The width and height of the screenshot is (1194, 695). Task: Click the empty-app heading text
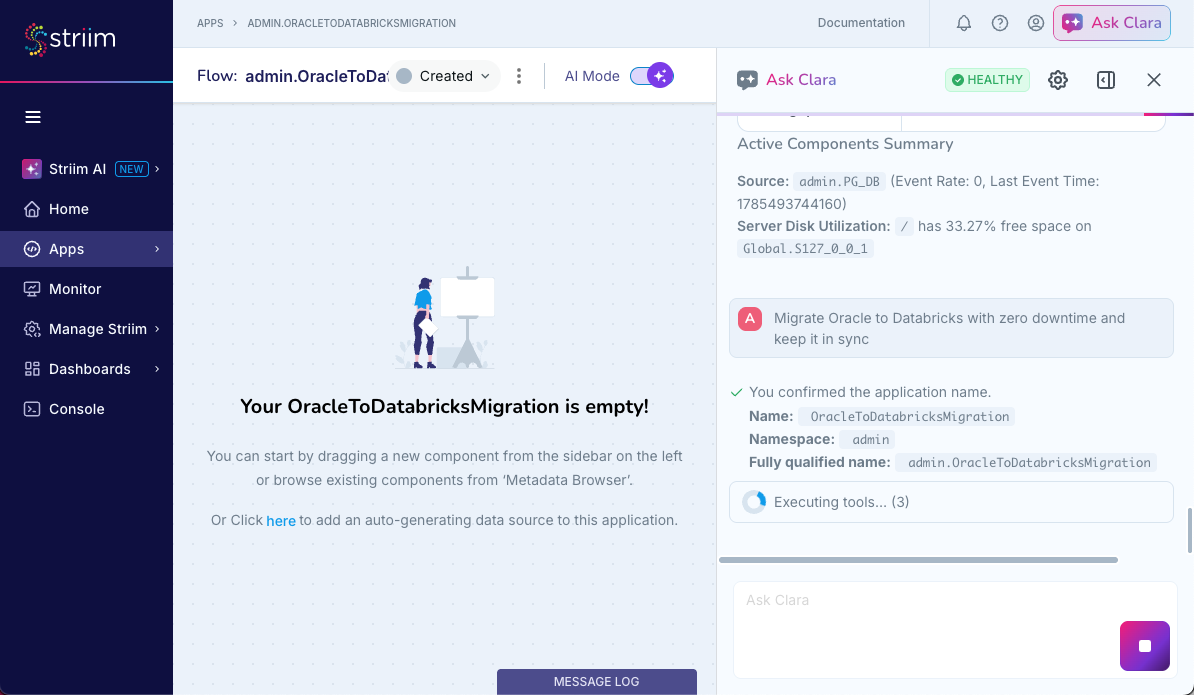tap(445, 406)
